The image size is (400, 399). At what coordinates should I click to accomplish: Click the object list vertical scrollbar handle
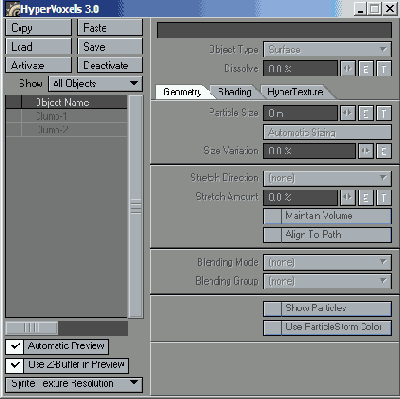pos(136,206)
